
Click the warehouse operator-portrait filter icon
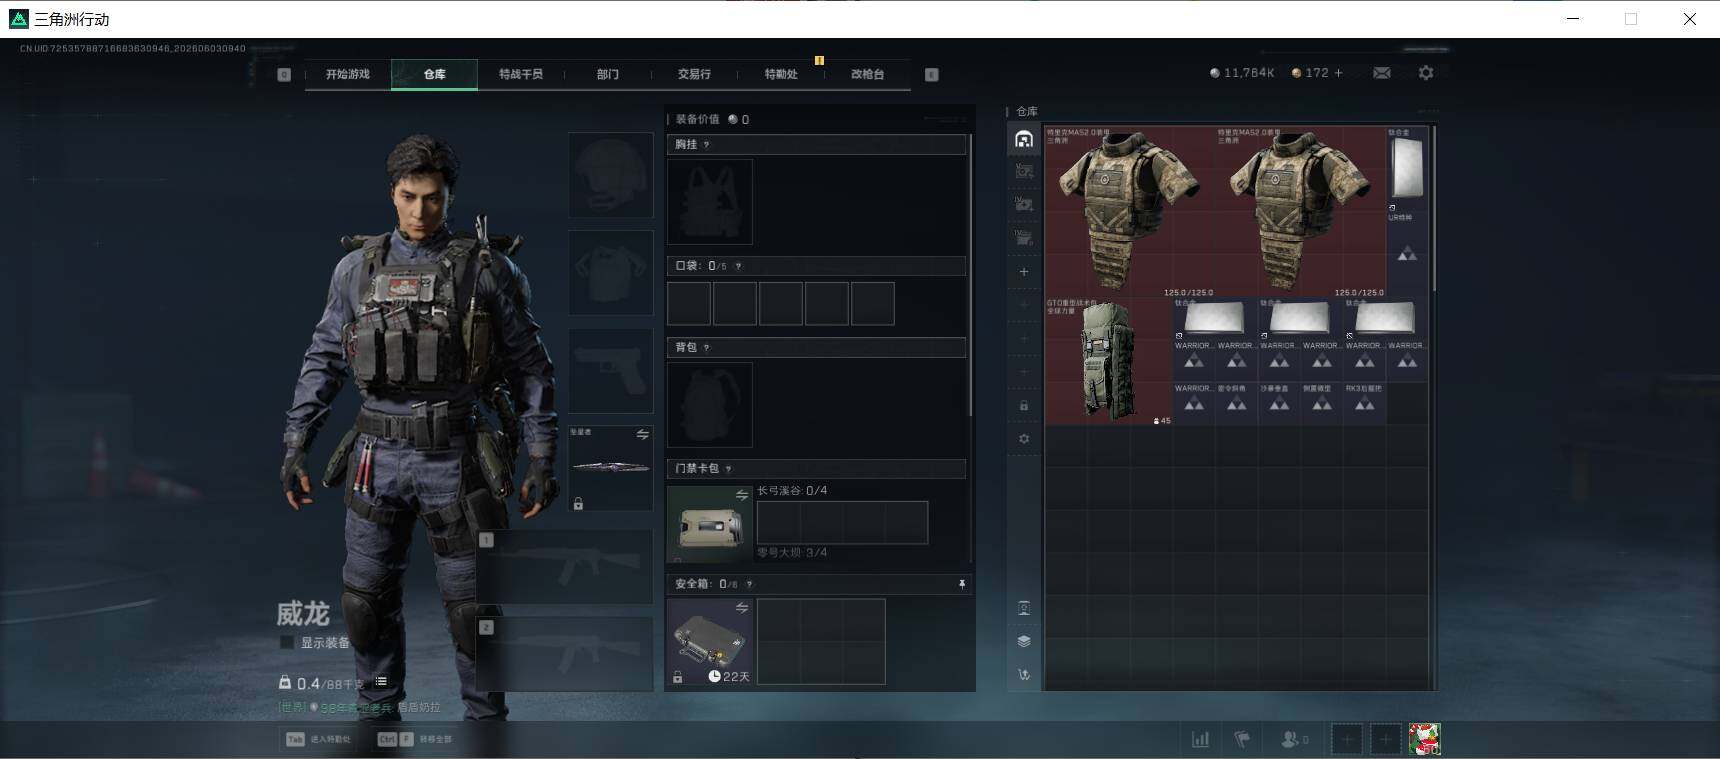(1024, 608)
